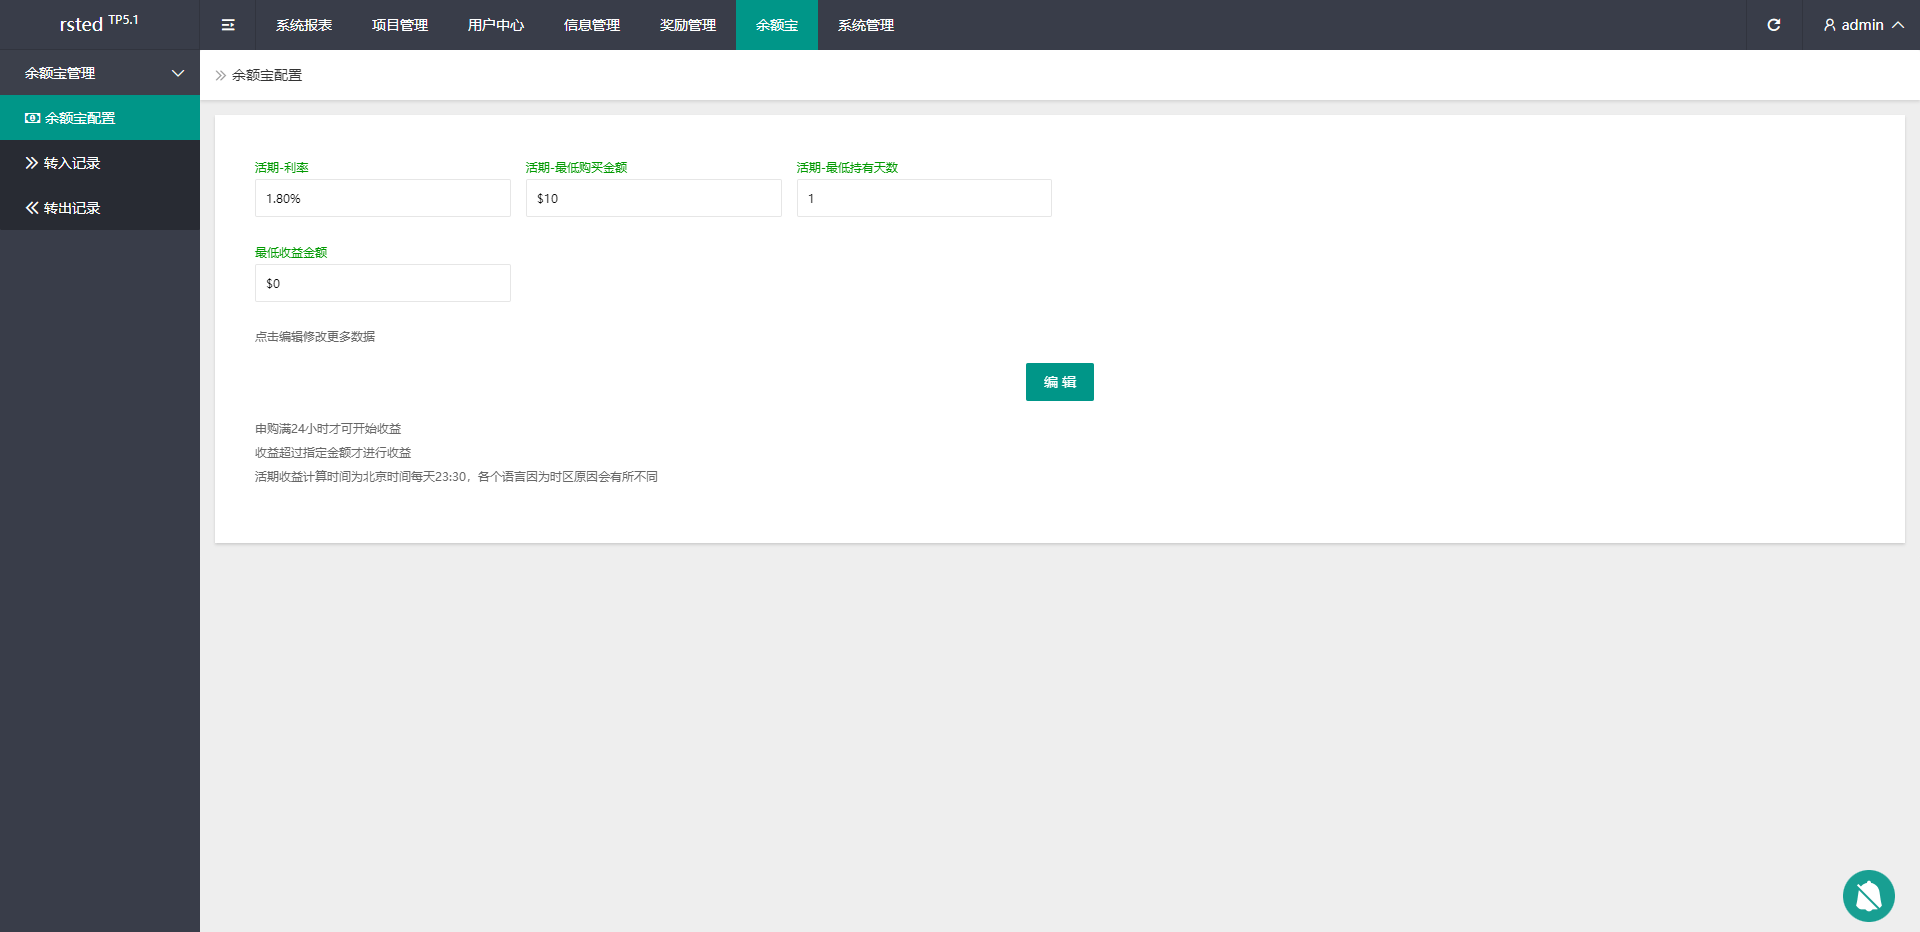The image size is (1920, 932).
Task: Click the refresh icon in top bar
Action: pos(1773,25)
